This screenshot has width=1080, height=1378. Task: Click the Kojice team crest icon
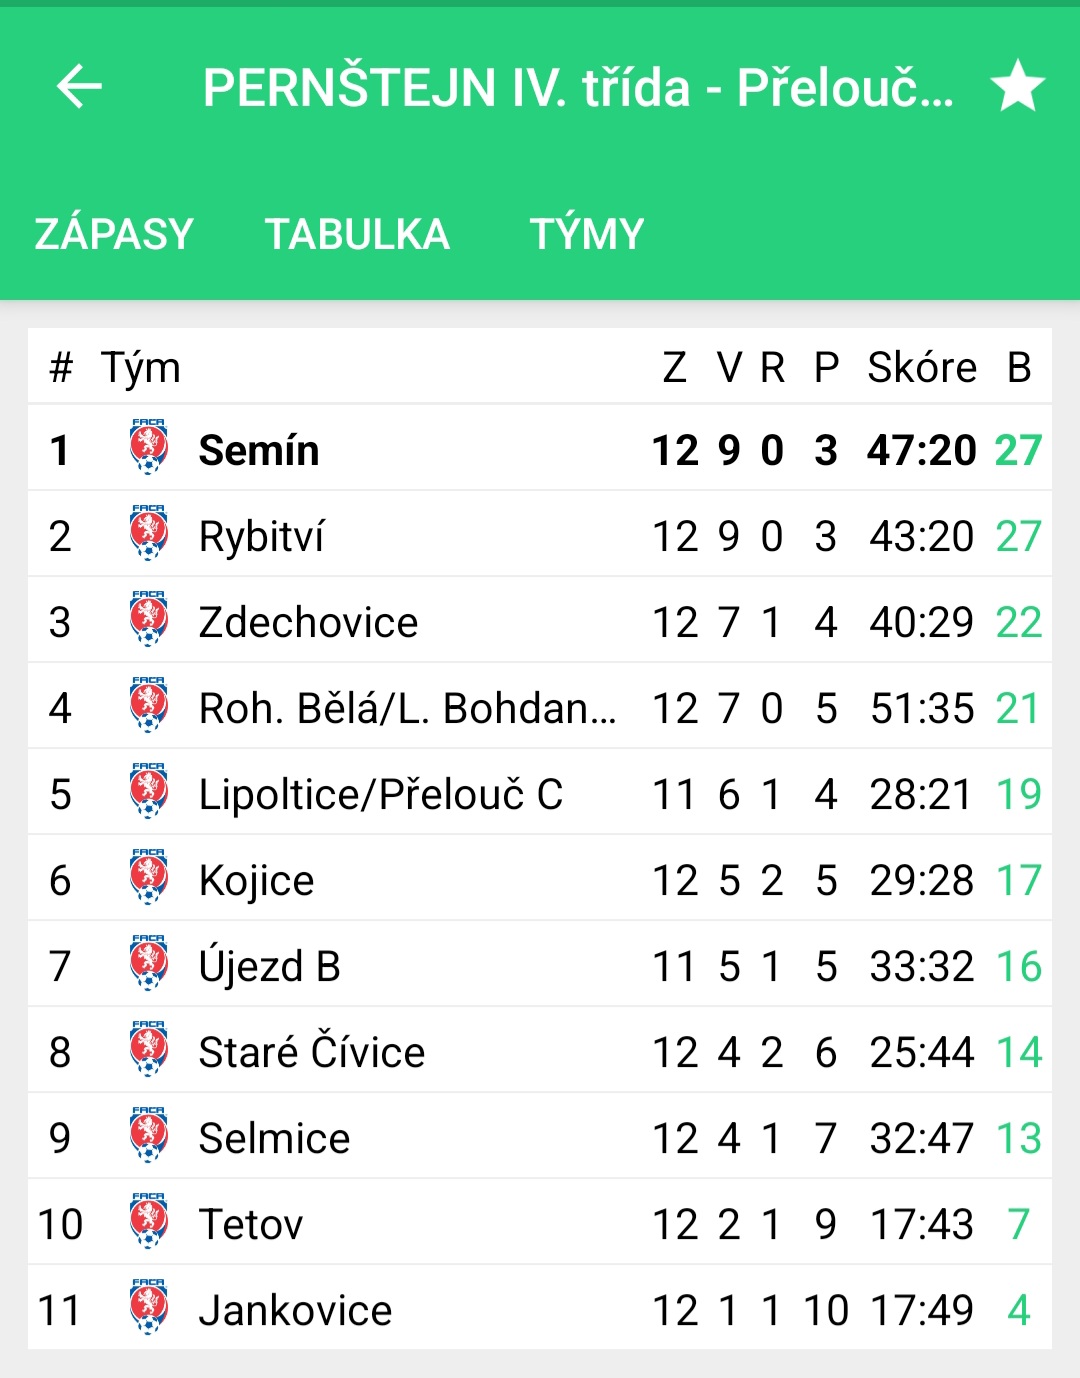click(x=148, y=877)
